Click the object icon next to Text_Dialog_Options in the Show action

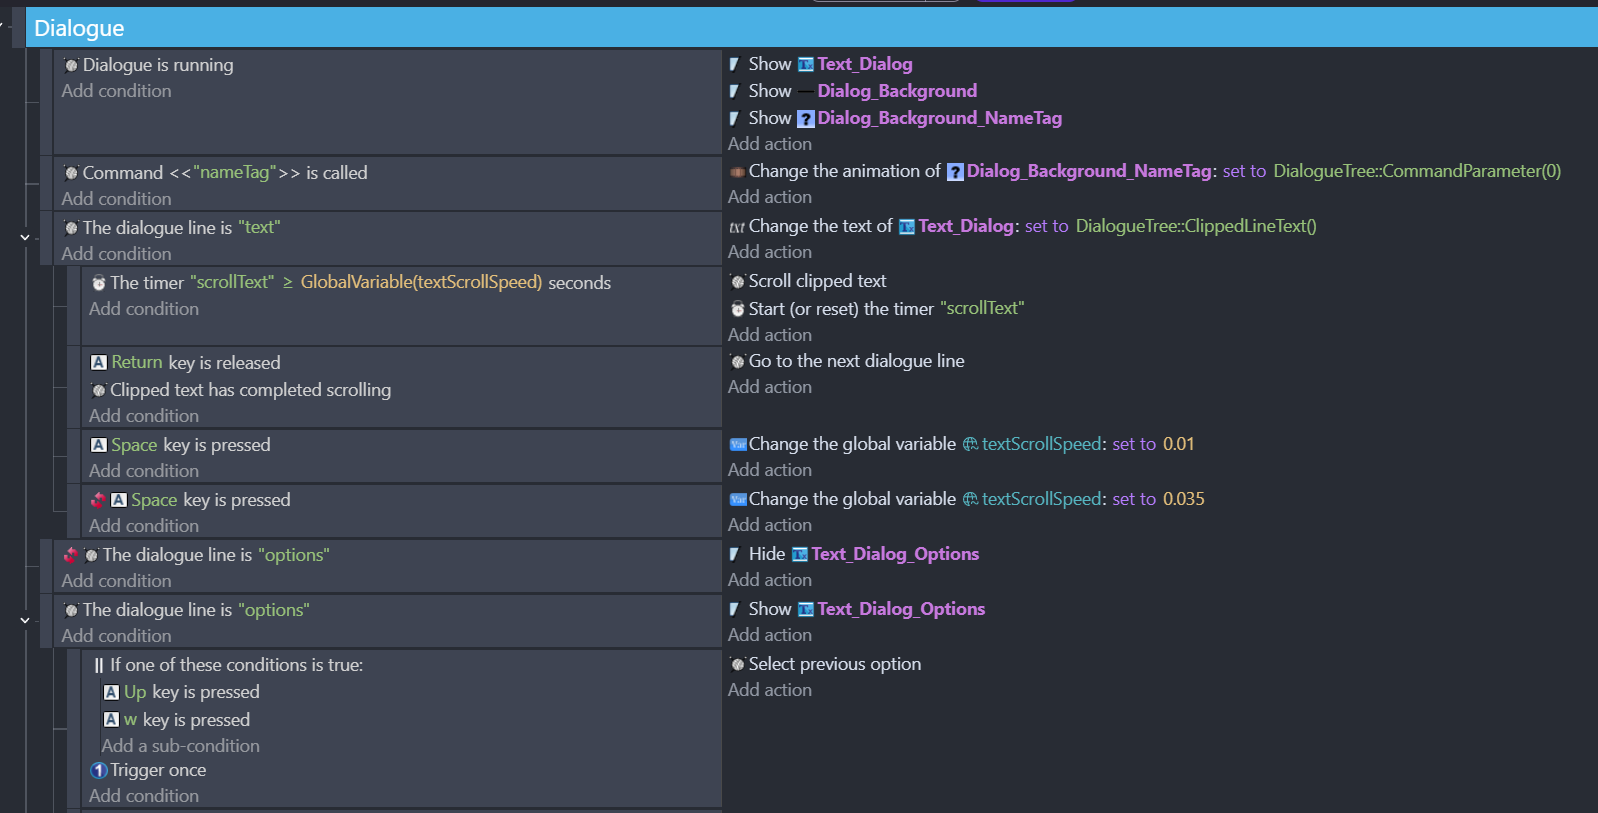(x=806, y=610)
